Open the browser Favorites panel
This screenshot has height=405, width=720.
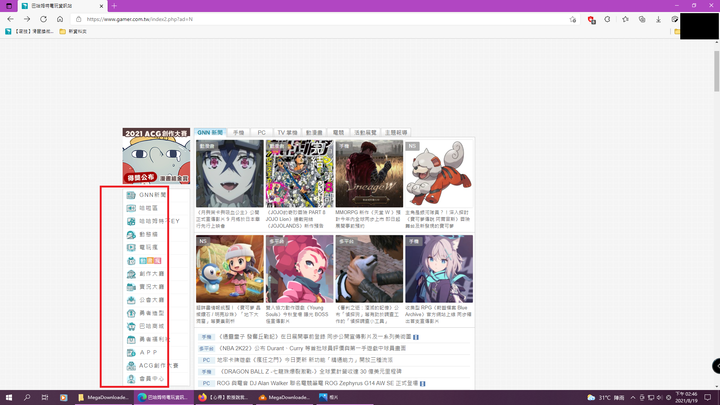click(625, 19)
